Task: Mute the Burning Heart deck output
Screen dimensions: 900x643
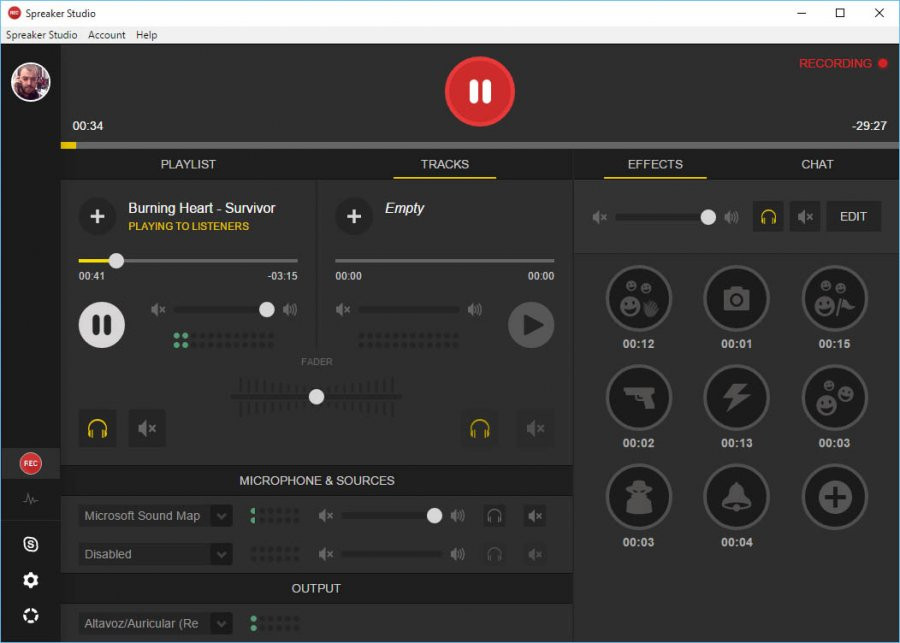Action: coord(148,428)
